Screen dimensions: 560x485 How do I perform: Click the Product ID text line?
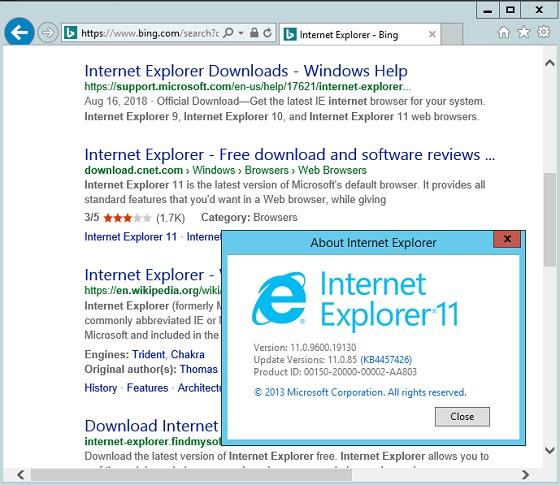tap(335, 372)
